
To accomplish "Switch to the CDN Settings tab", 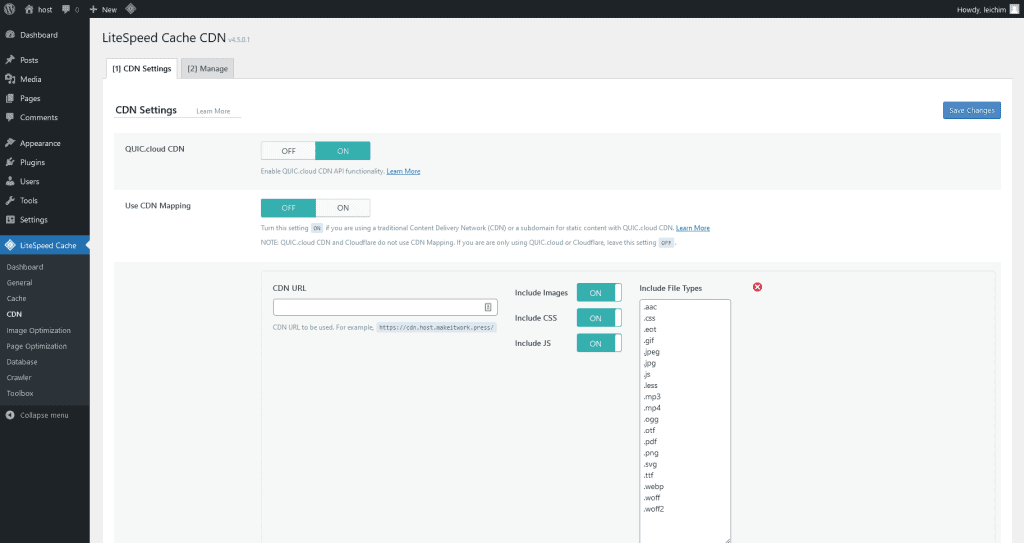I will [142, 69].
